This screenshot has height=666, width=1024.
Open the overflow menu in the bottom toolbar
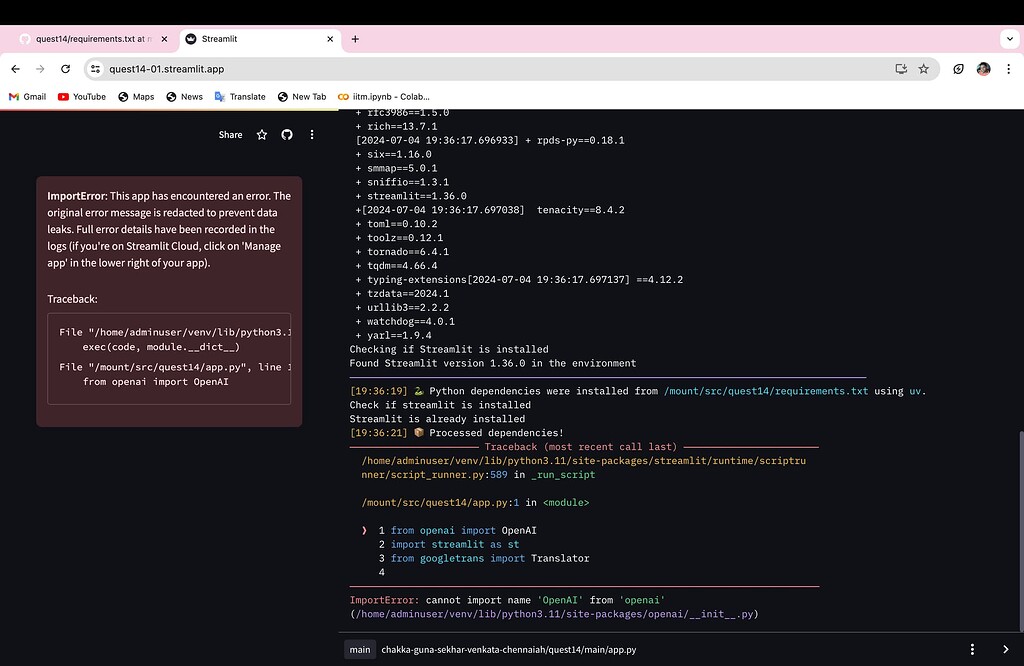point(971,649)
